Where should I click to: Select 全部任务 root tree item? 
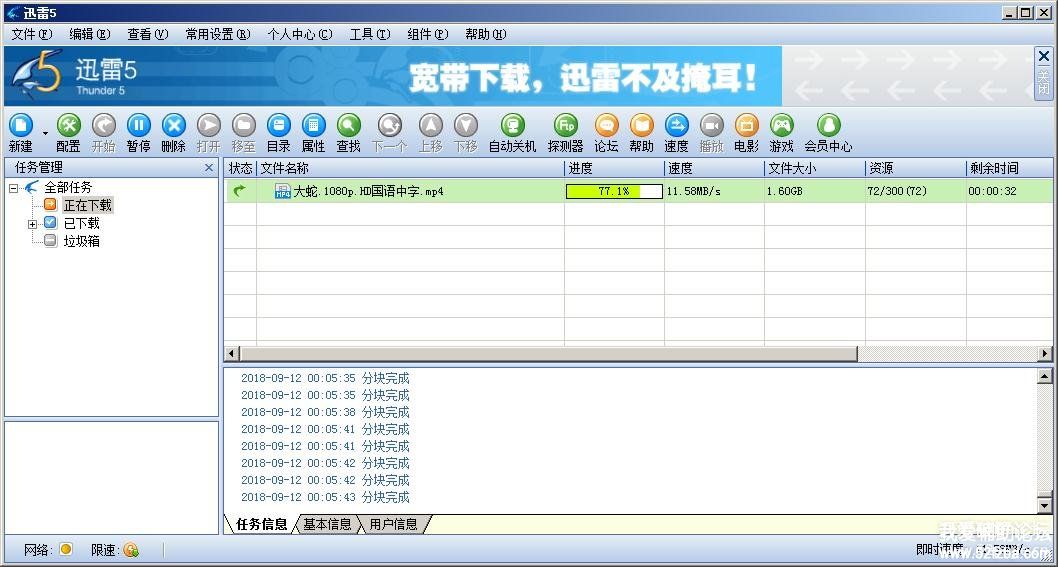click(x=68, y=188)
